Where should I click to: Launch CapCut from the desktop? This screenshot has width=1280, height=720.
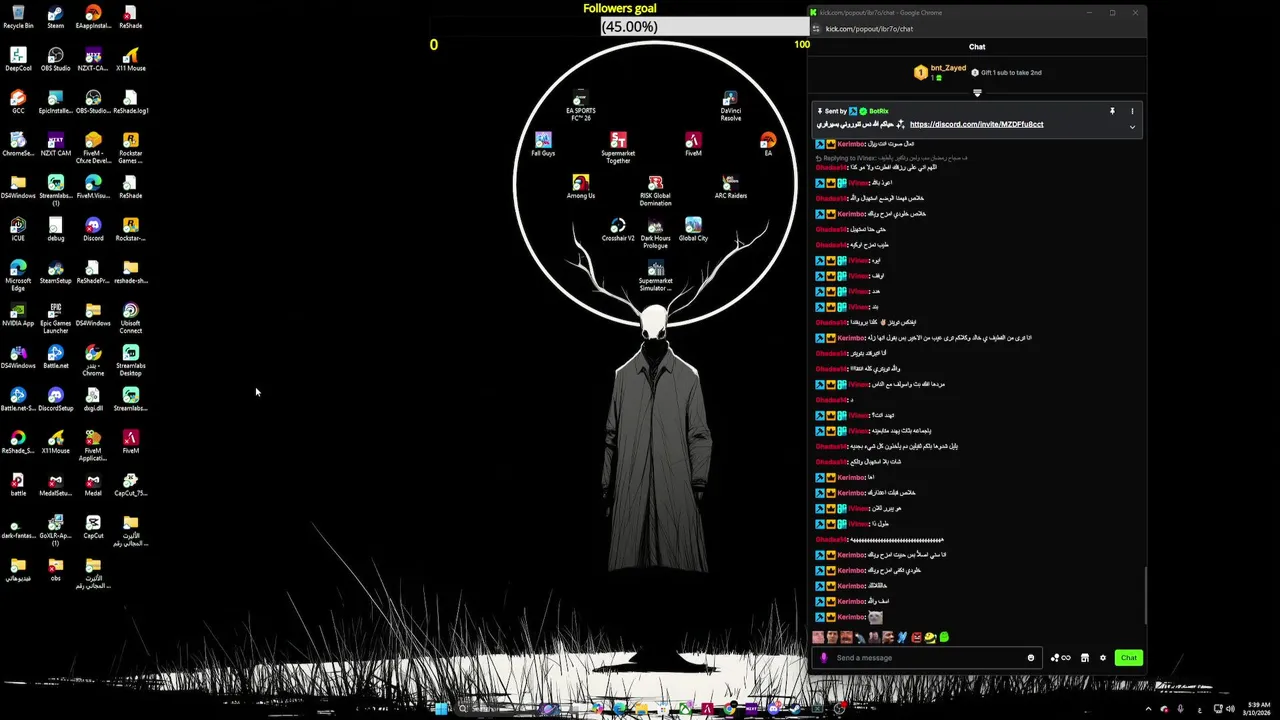tap(93, 527)
